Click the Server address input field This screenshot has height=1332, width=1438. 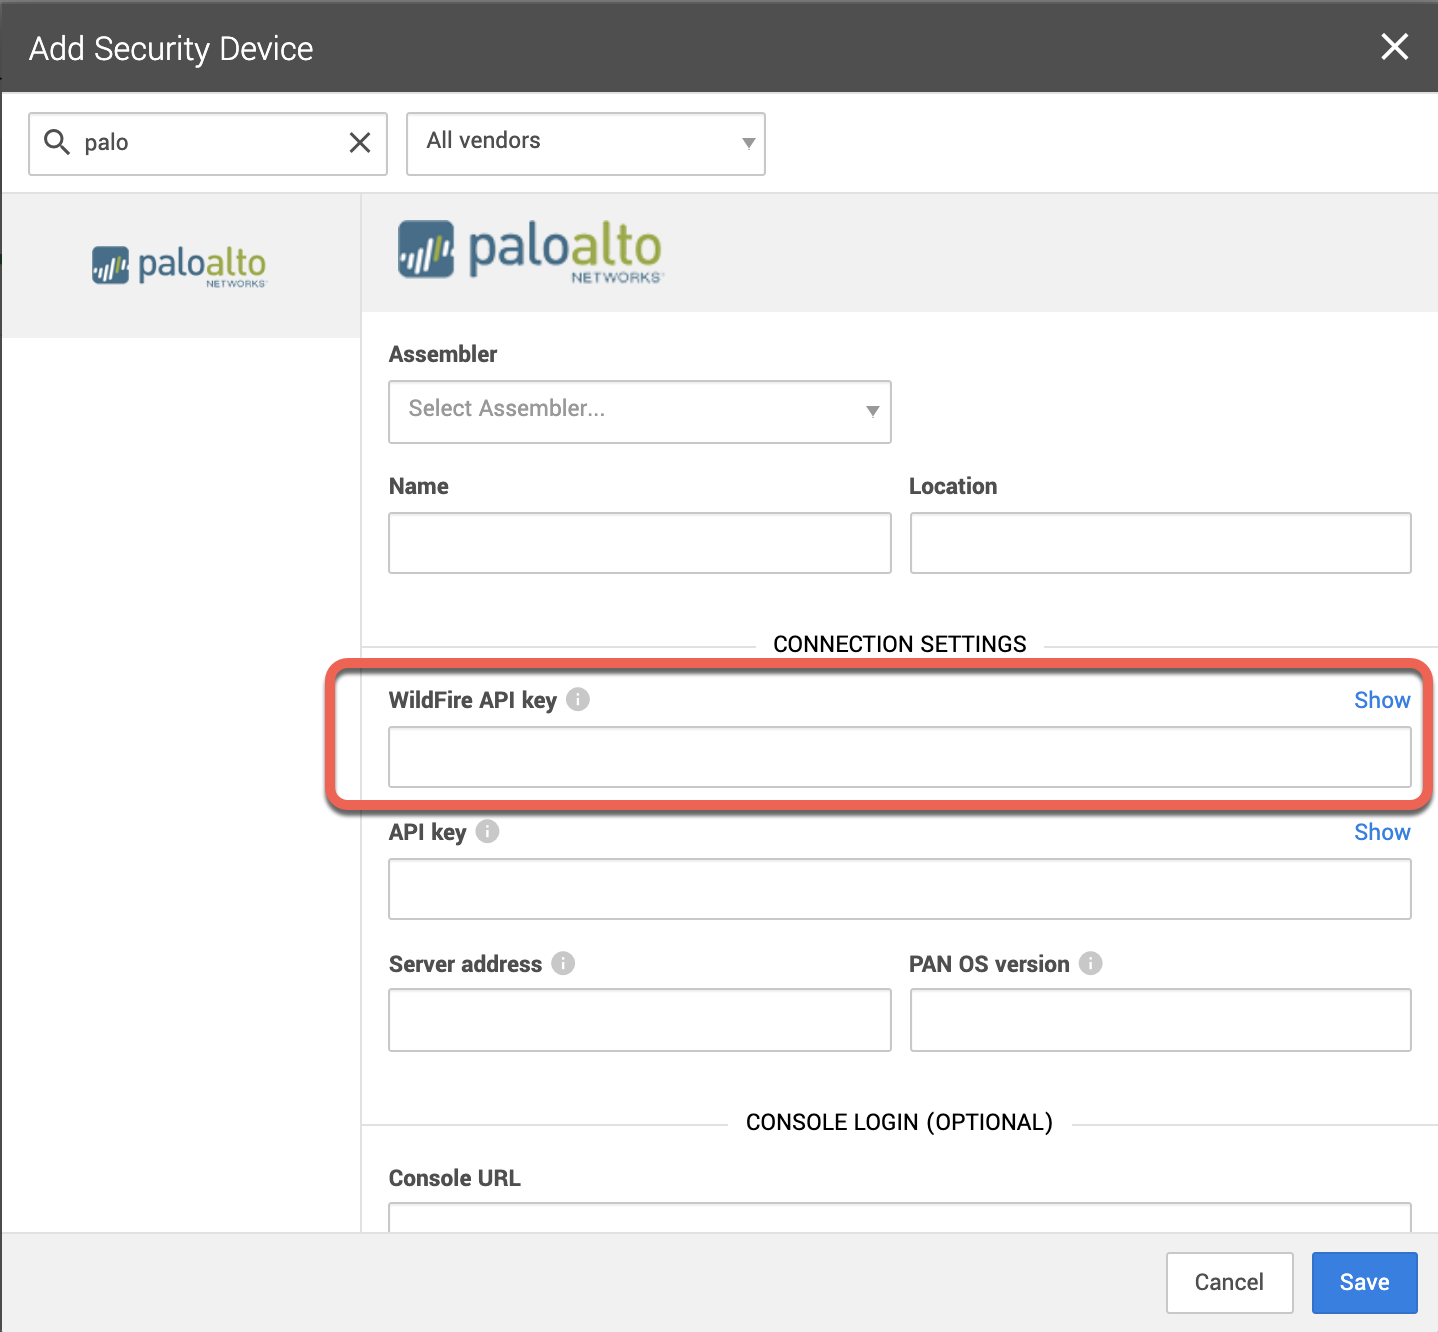coord(640,1020)
